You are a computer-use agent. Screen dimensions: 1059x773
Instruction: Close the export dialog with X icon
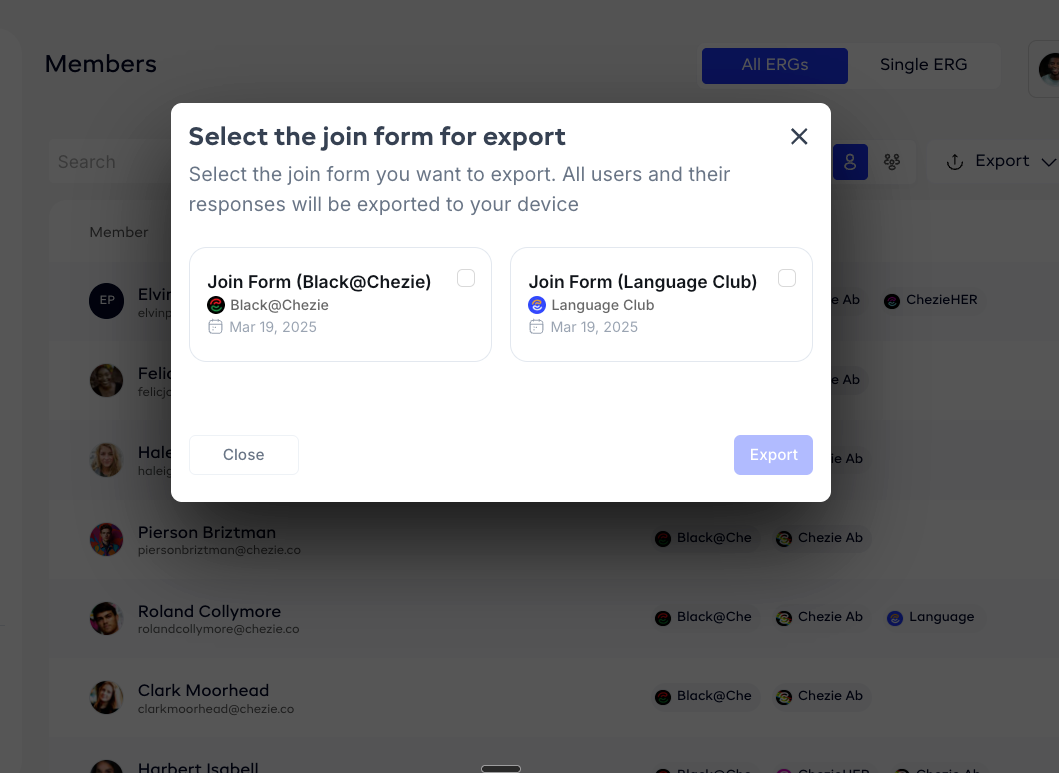(x=799, y=137)
